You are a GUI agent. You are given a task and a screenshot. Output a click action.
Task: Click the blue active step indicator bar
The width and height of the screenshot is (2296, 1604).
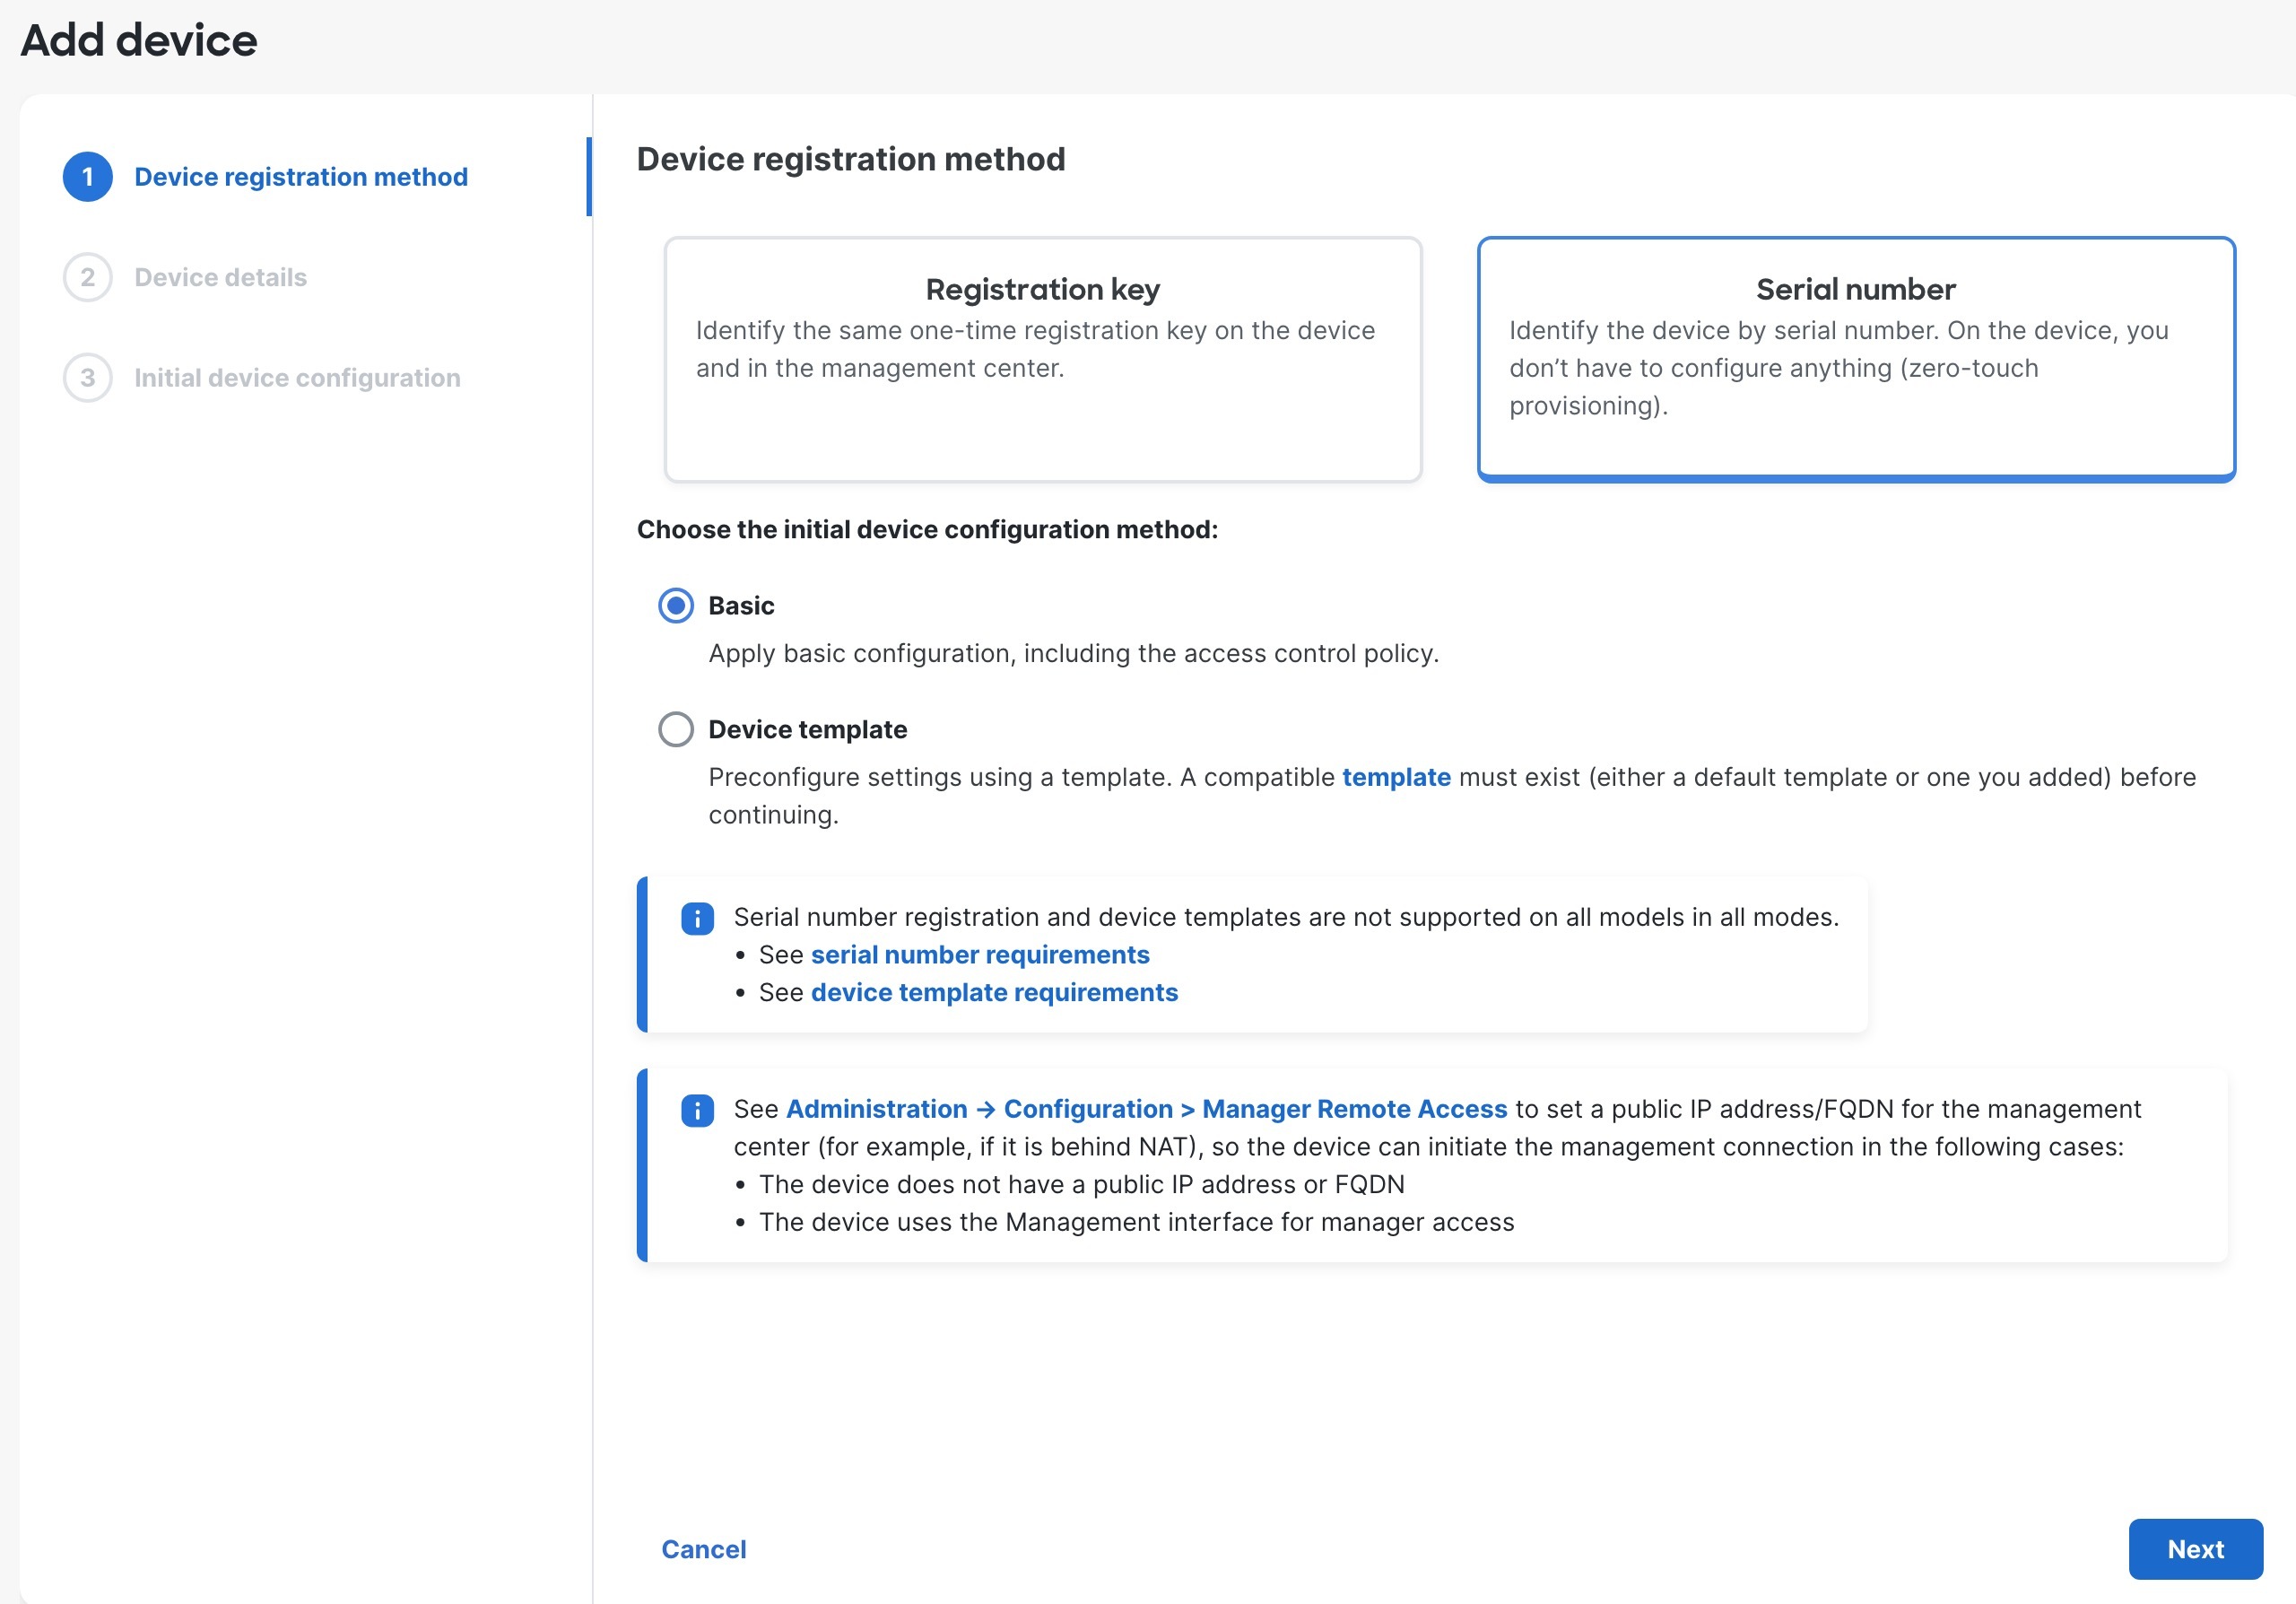591,176
